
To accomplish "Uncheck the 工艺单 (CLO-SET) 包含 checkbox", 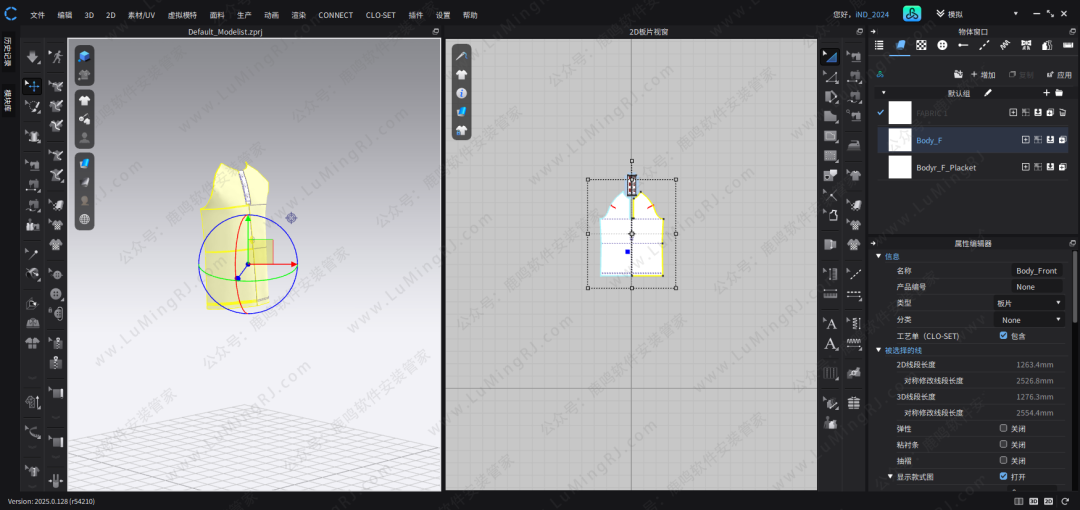I will pos(1003,336).
